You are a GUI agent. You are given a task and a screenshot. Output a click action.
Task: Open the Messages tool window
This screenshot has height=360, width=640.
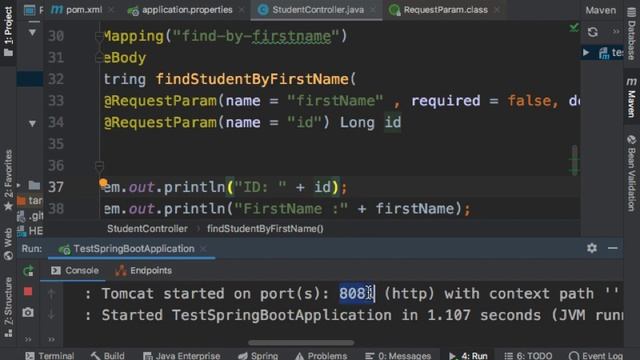click(398, 356)
